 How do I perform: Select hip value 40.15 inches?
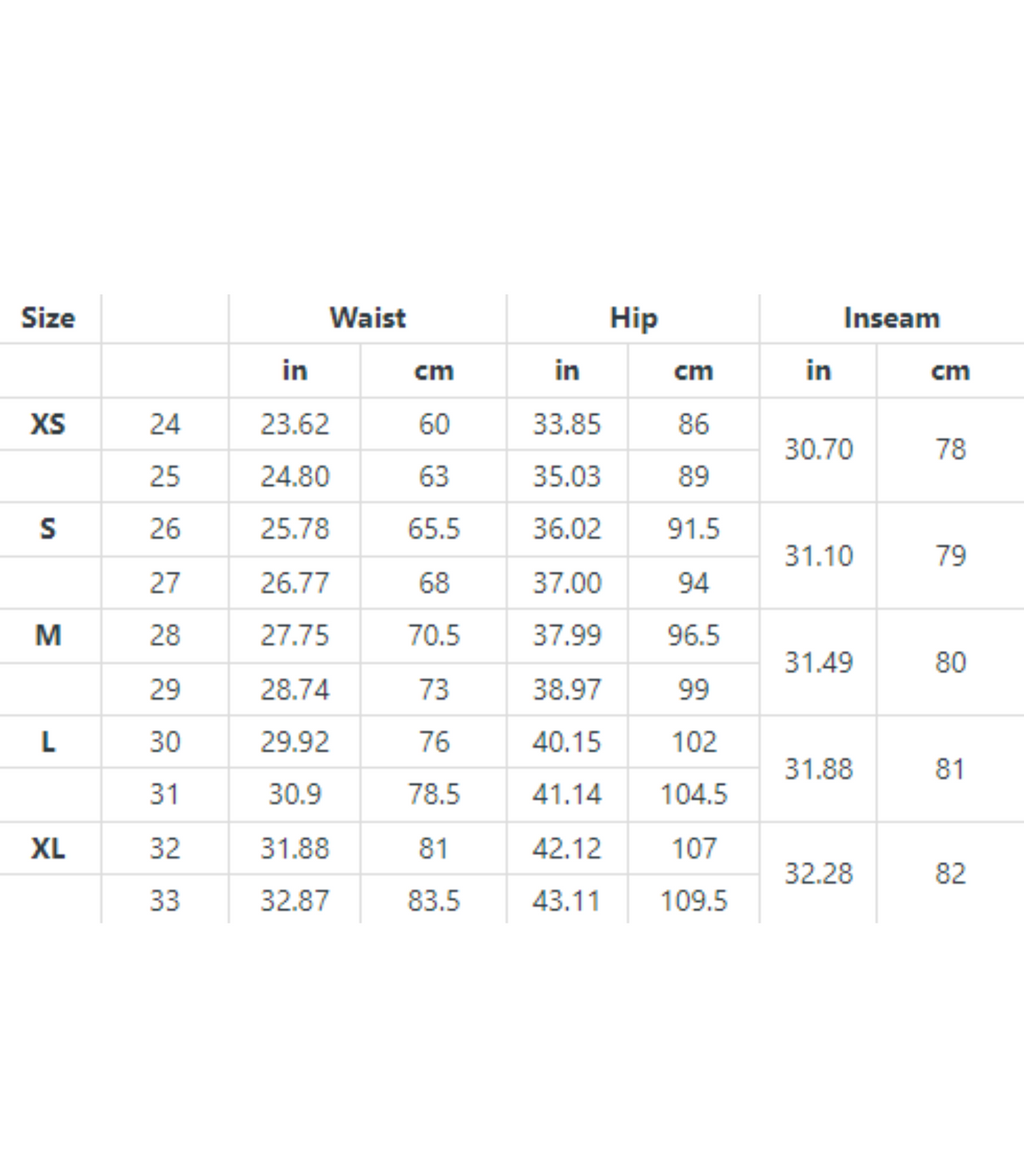click(x=566, y=742)
